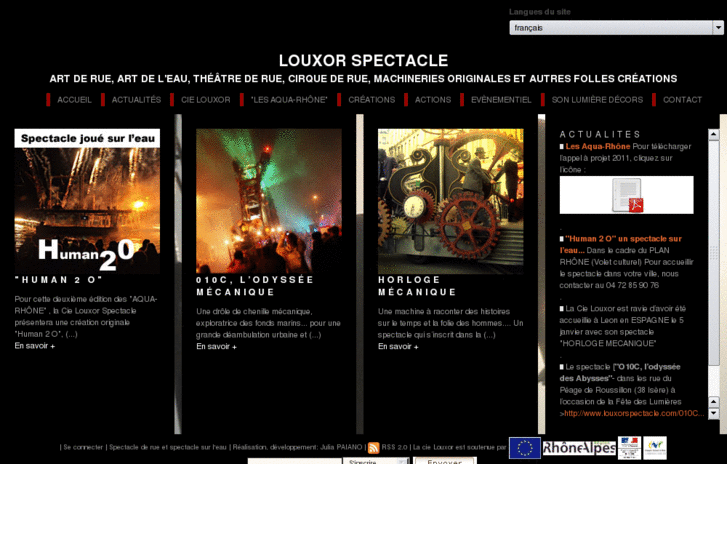
Task: Go to the ÉVÈNEMENTIEL menu item
Action: (501, 100)
